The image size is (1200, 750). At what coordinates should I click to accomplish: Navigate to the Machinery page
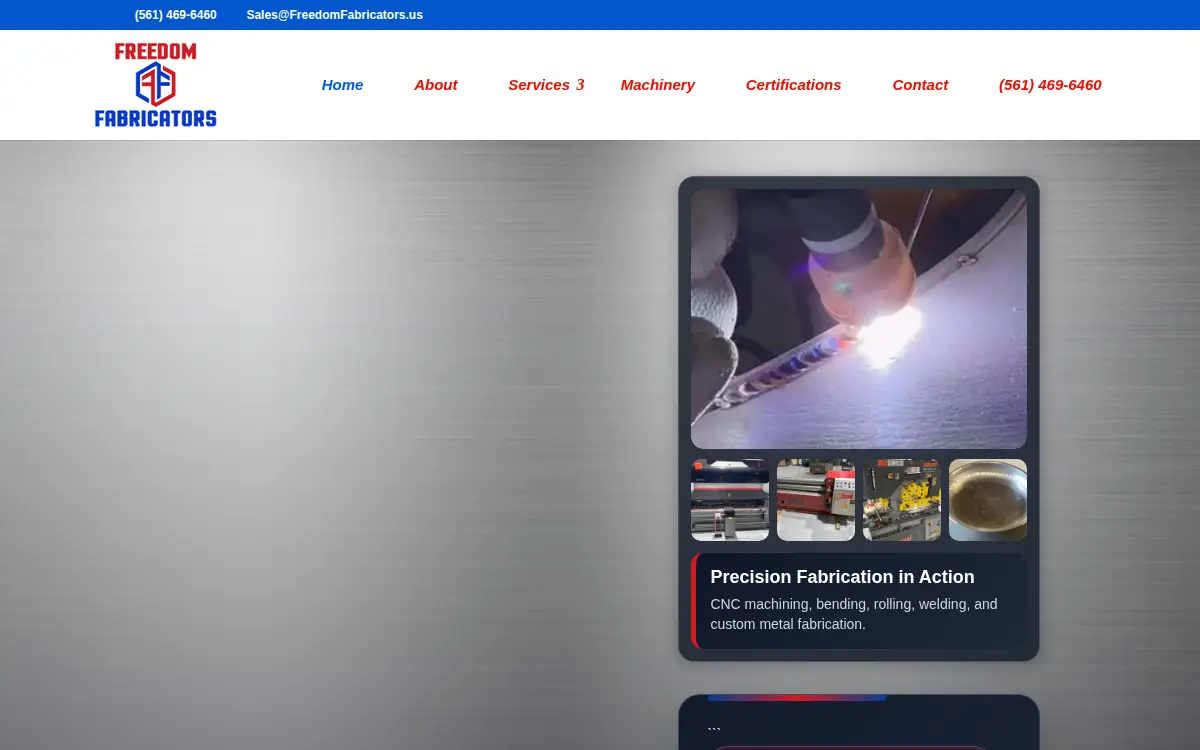tap(657, 85)
